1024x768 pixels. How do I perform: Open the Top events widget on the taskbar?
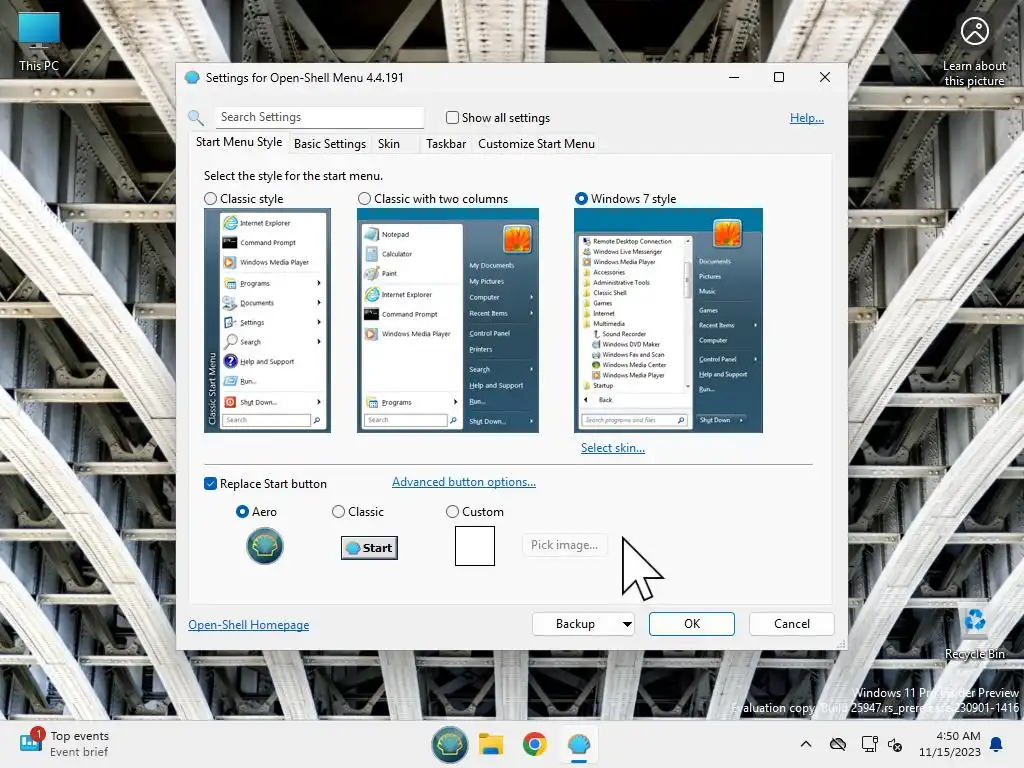64,744
